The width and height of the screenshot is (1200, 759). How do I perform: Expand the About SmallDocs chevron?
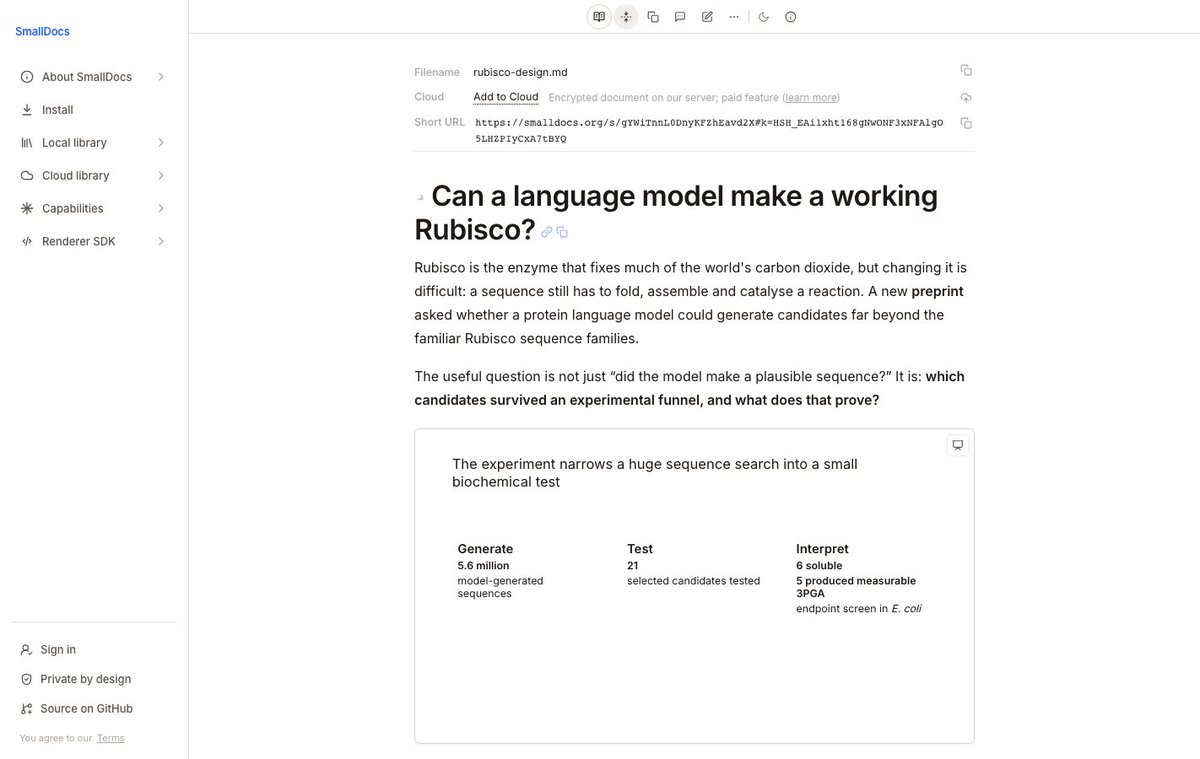tap(161, 77)
